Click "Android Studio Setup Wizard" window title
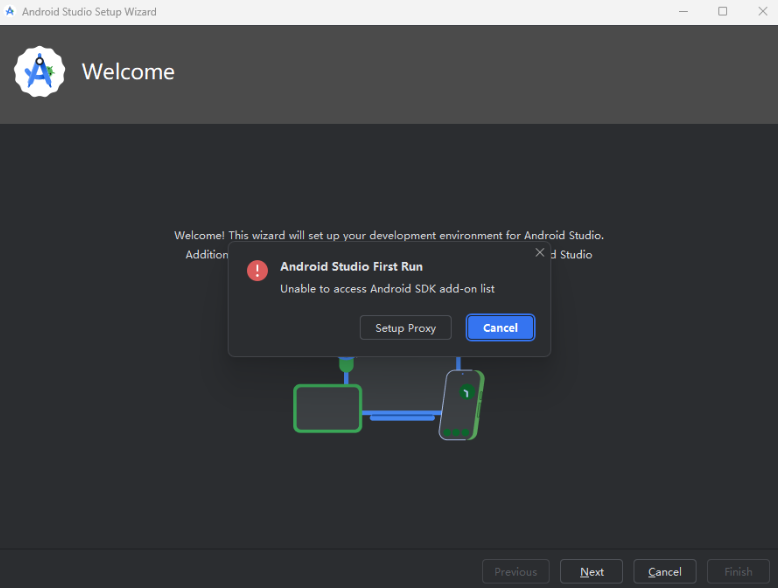778x588 pixels. [x=89, y=11]
